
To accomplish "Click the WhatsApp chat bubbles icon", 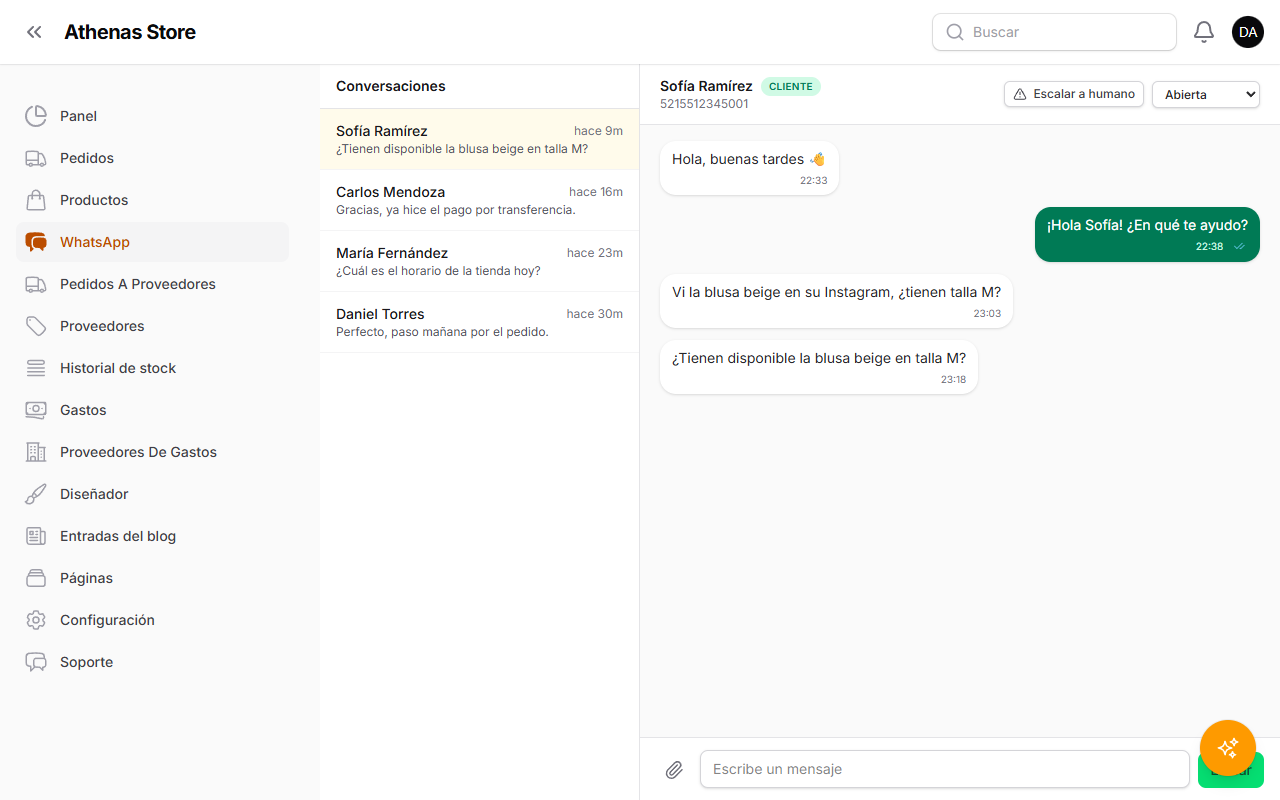I will click(x=36, y=242).
